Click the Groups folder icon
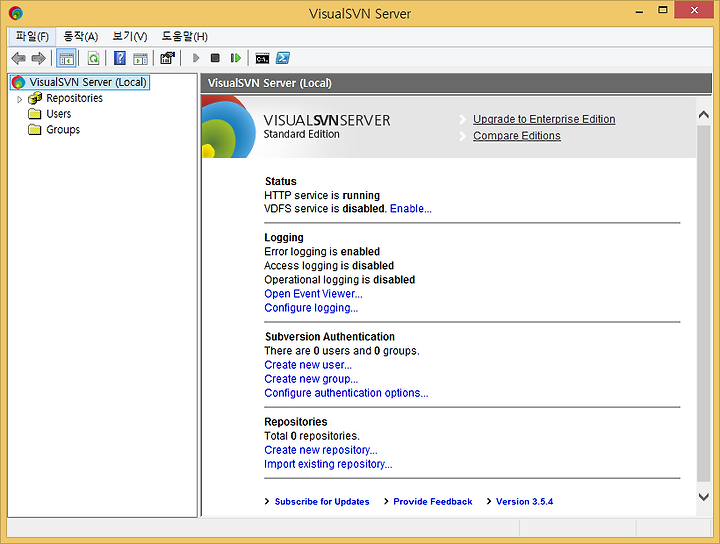 click(35, 129)
